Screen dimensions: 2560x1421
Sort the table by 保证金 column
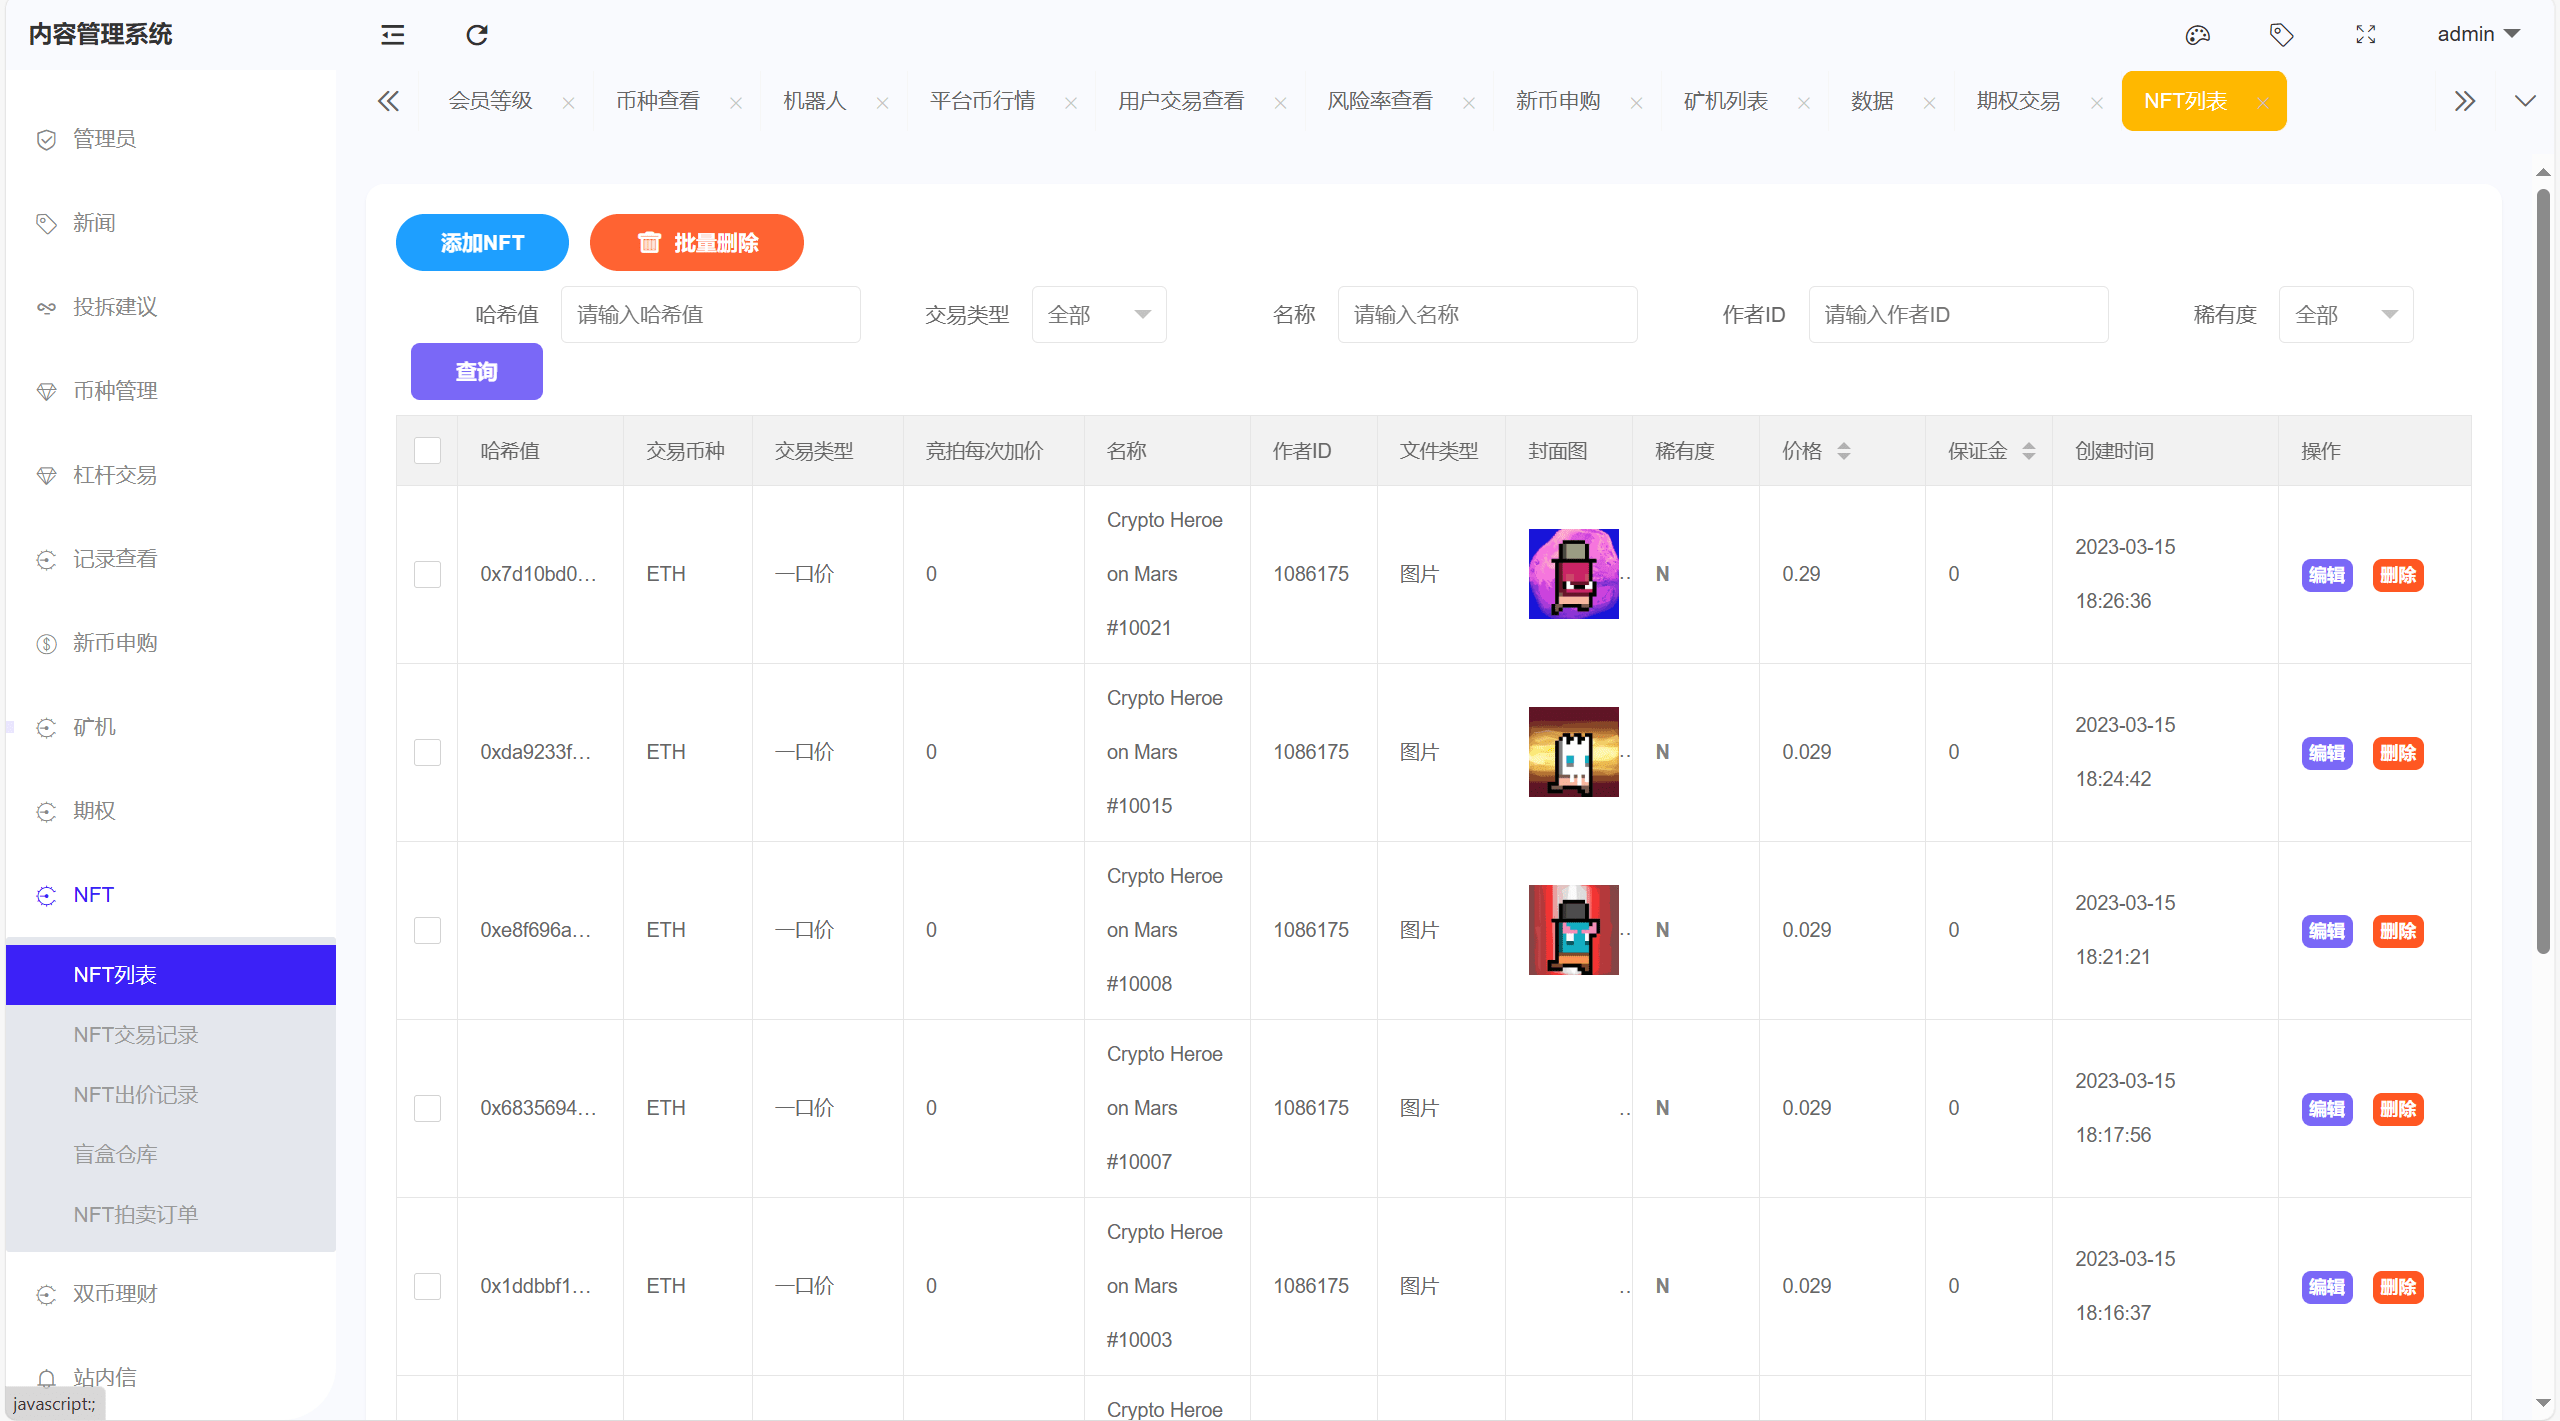click(2028, 450)
